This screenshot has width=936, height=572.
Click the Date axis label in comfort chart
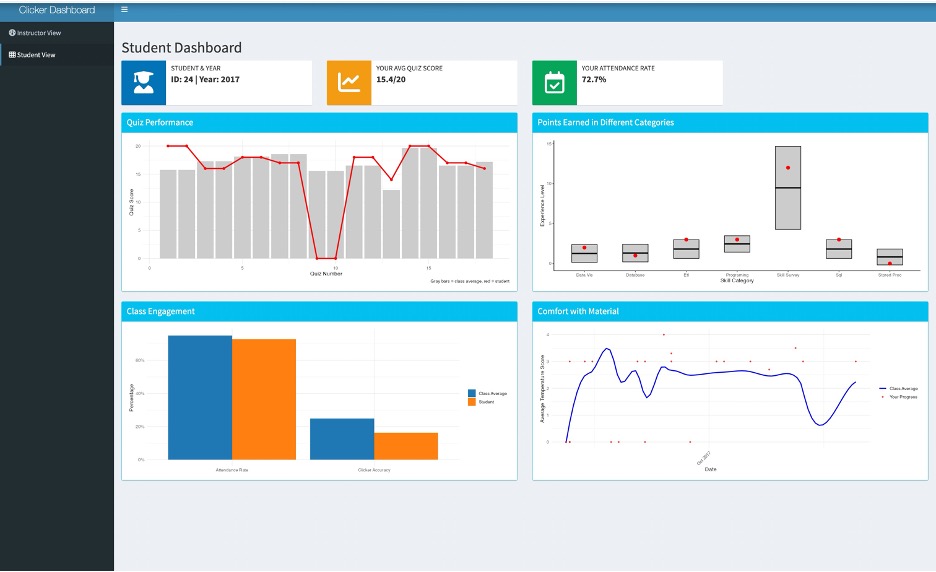coord(710,469)
